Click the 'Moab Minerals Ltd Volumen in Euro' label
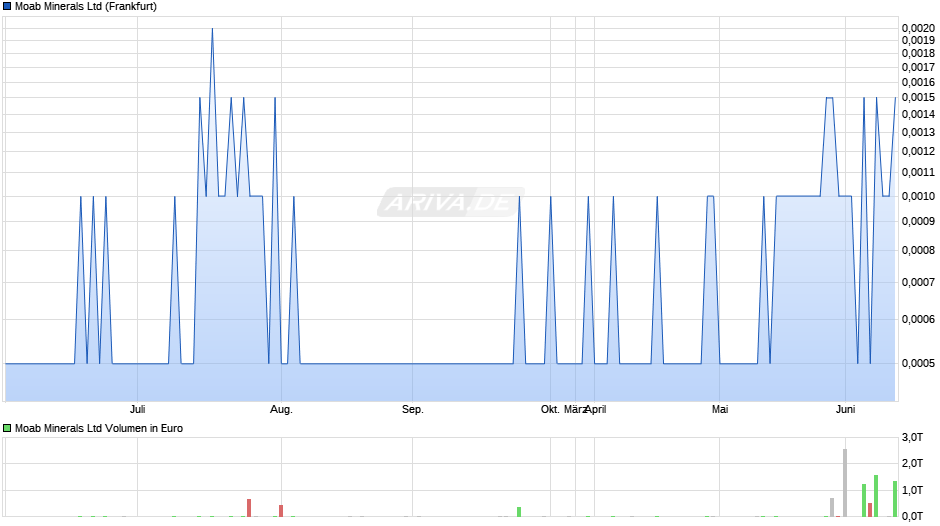The width and height of the screenshot is (940, 526). (99, 428)
